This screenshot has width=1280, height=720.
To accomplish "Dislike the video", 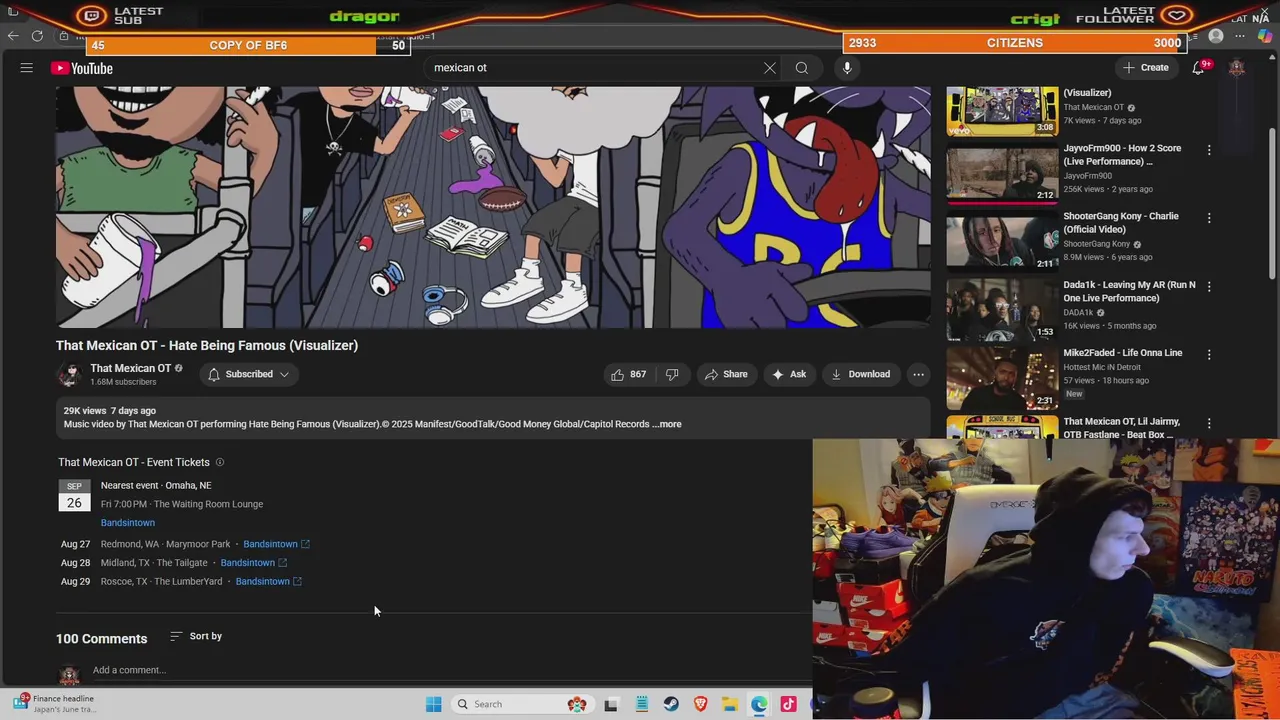I will 672,374.
